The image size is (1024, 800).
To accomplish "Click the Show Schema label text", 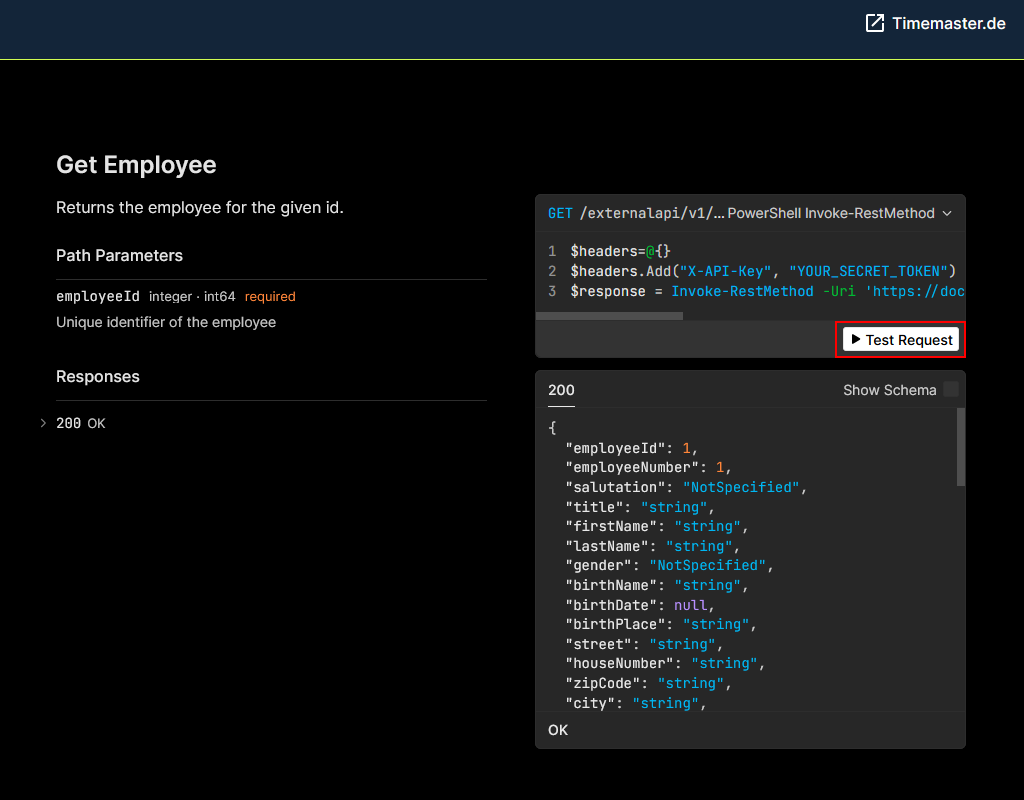I will 889,390.
